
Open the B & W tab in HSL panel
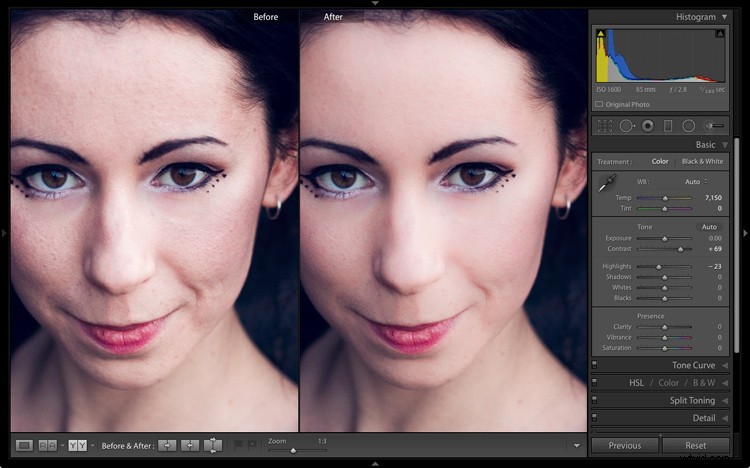point(704,383)
